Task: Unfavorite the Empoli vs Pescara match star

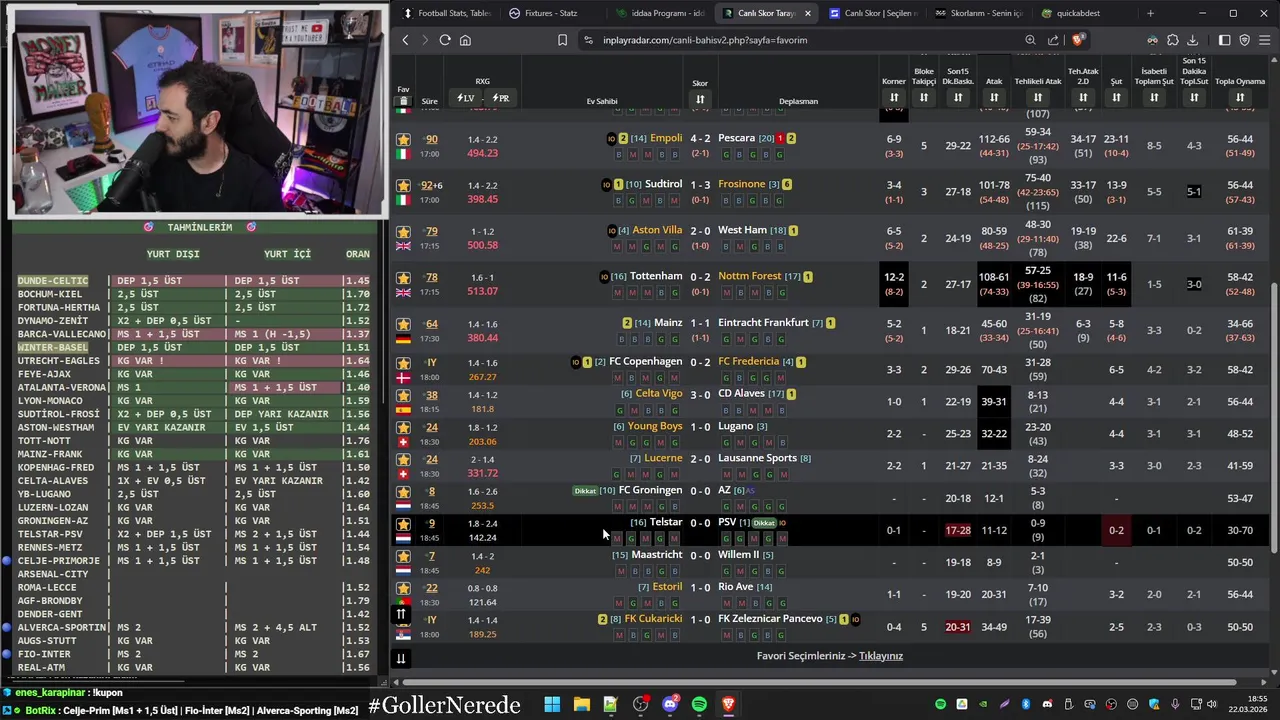Action: 403,139
